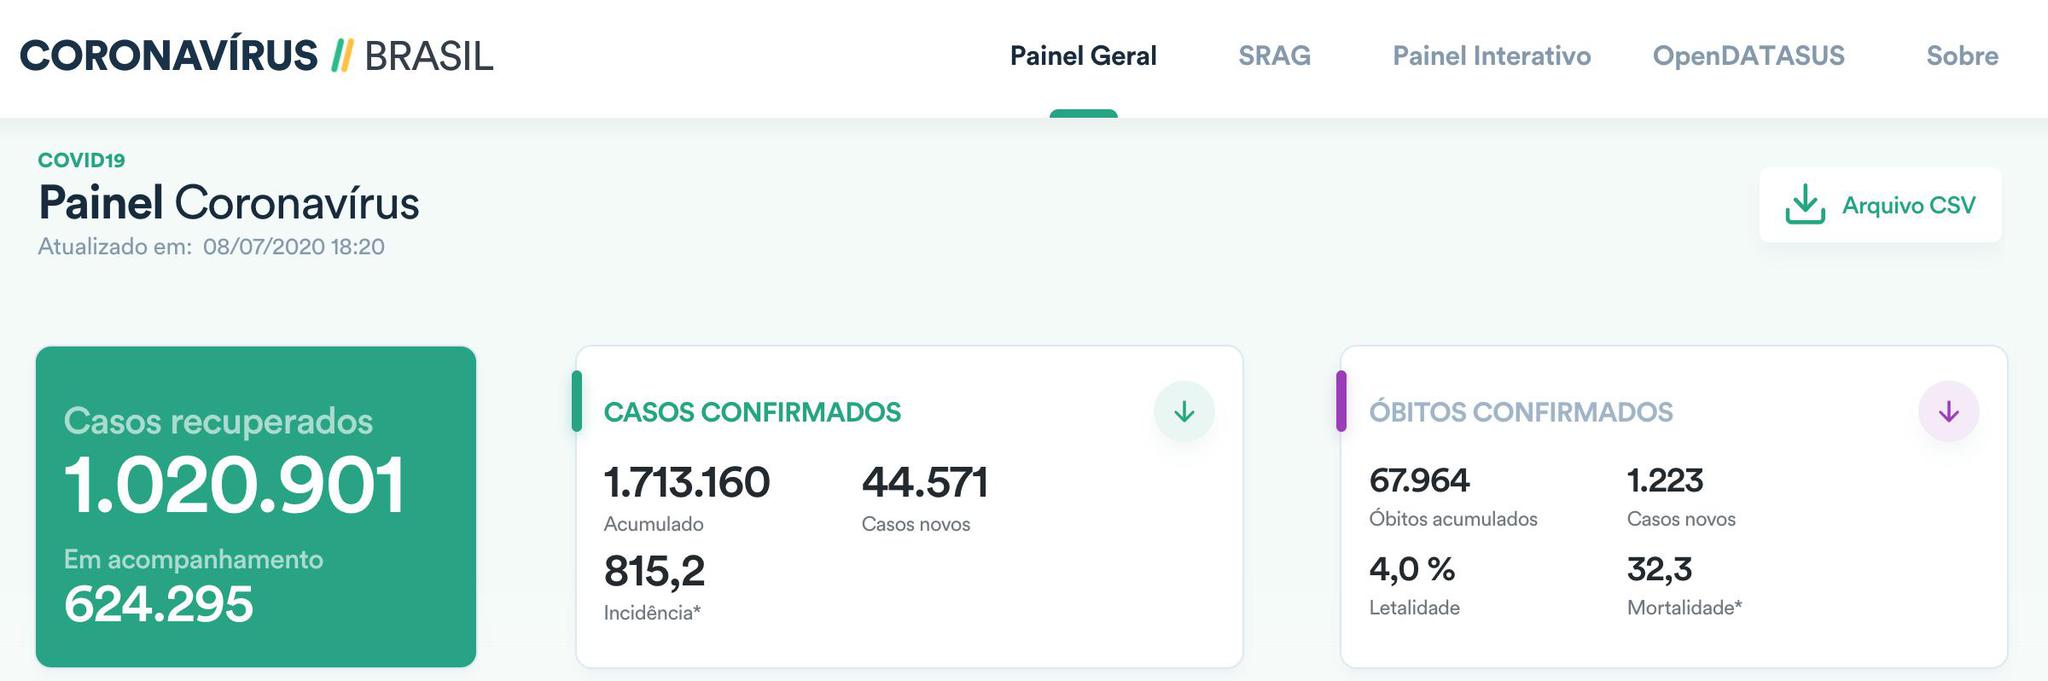Select the Casos recuperados green card
Image resolution: width=2048 pixels, height=681 pixels.
click(x=256, y=507)
